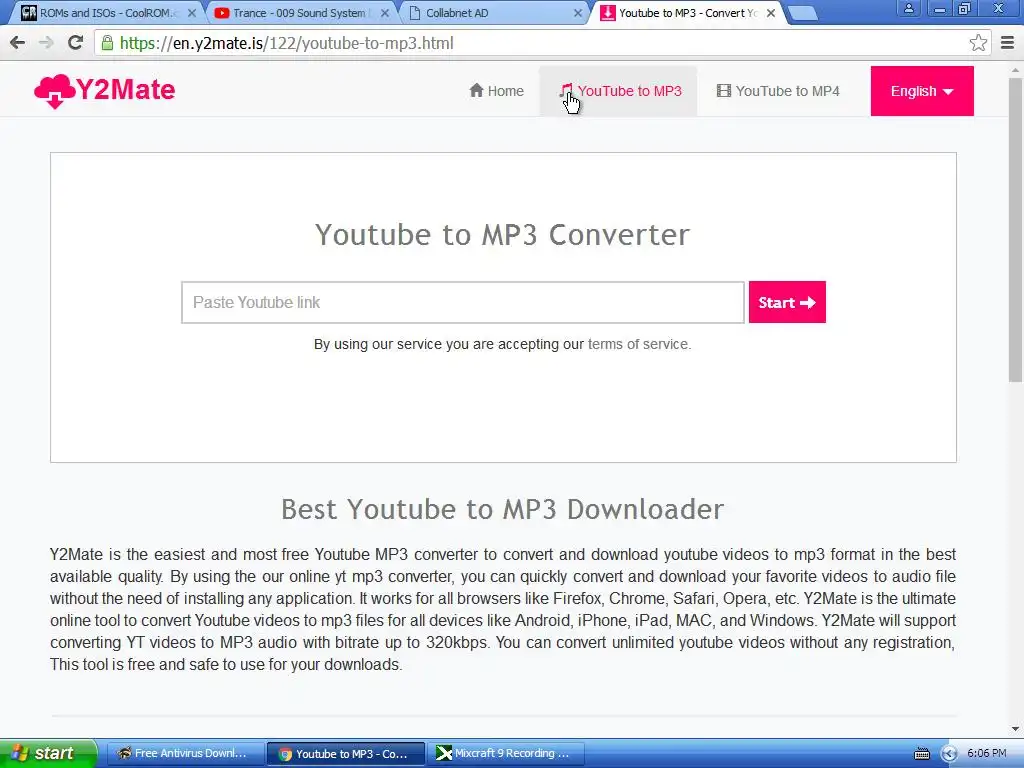Viewport: 1024px width, 768px height.
Task: Switch to Free Antivirus Download taskbar window
Action: click(x=184, y=753)
